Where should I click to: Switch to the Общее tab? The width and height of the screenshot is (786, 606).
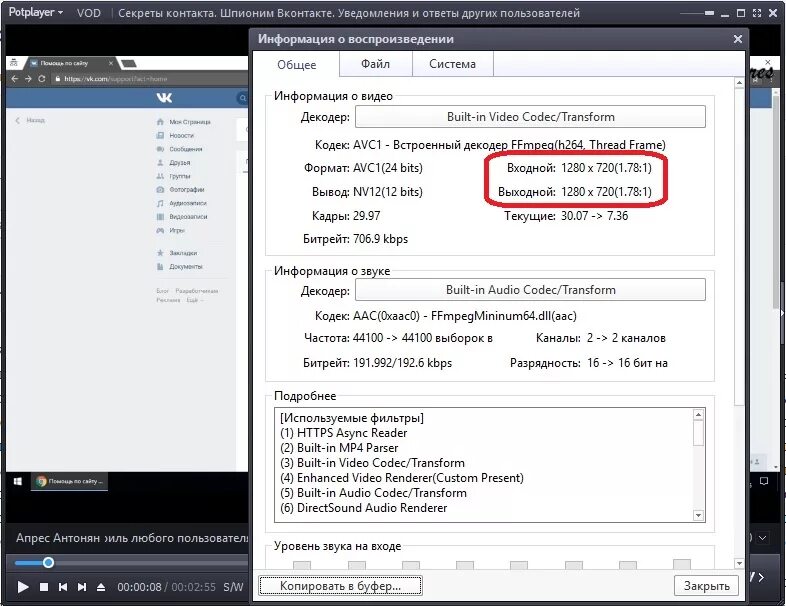coord(297,65)
